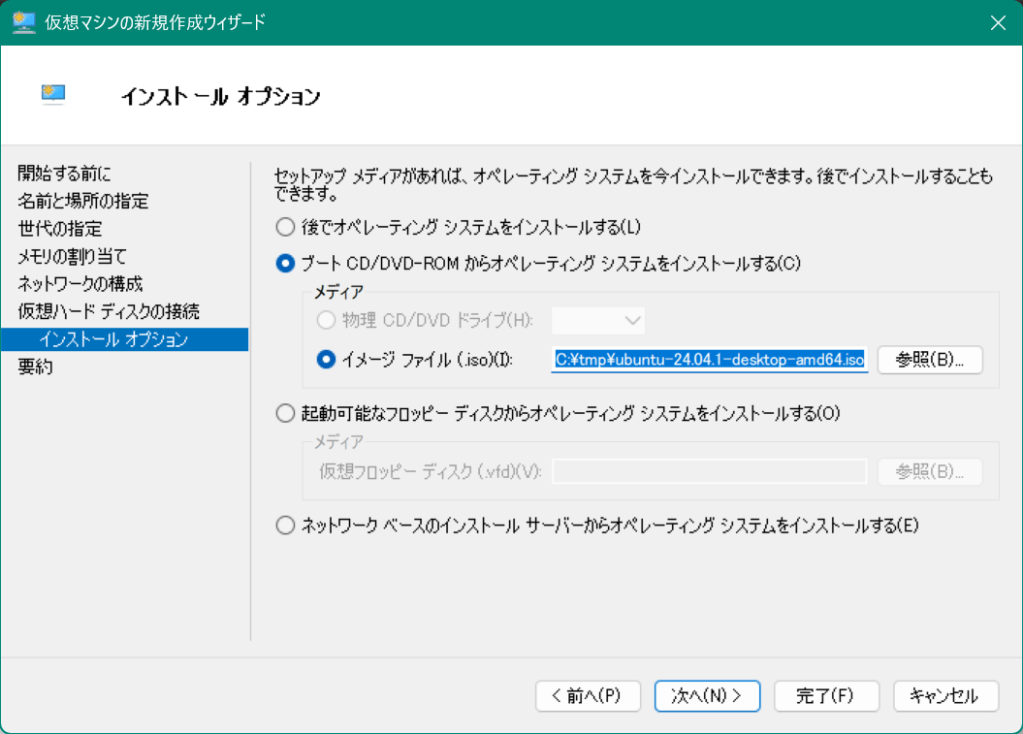This screenshot has height=734, width=1023.
Task: Open 要約 page in the sidebar
Action: 36,366
